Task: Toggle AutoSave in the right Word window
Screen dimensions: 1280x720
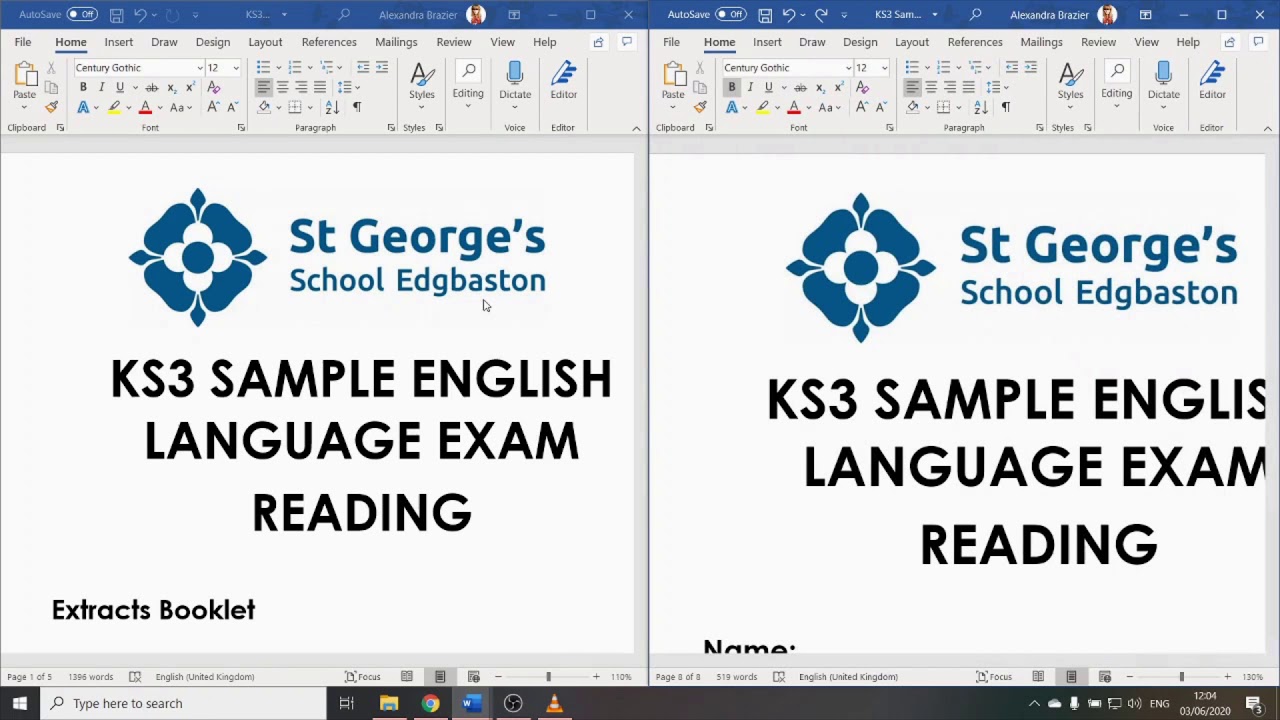Action: click(x=731, y=15)
